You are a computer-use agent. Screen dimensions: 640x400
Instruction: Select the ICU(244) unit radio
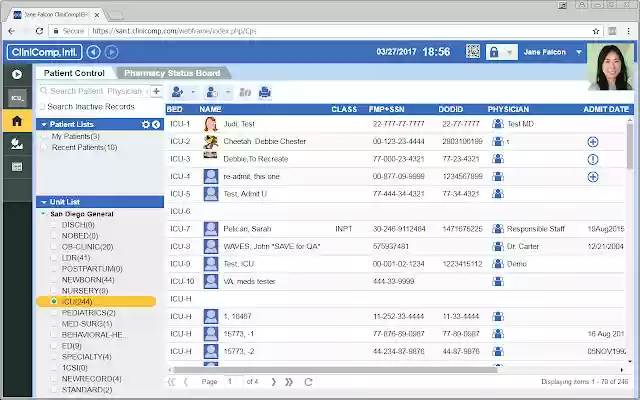[54, 302]
